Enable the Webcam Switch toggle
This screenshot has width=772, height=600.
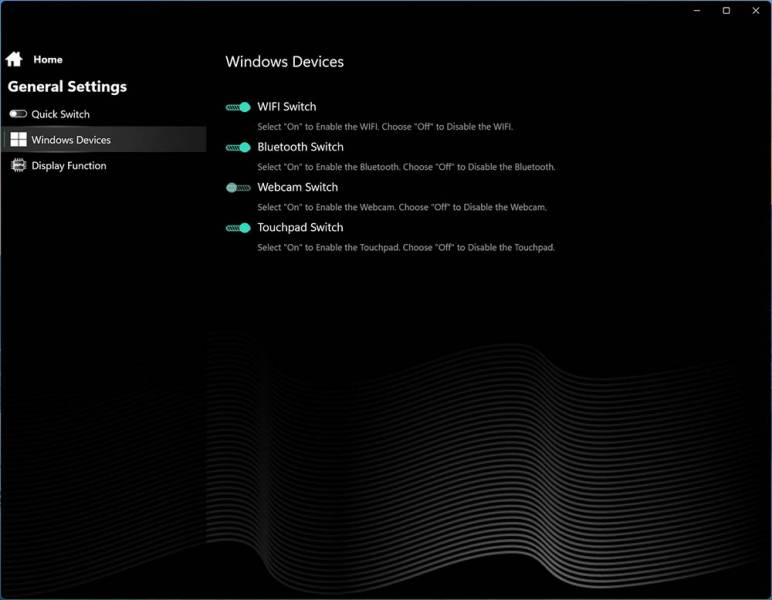coord(238,187)
